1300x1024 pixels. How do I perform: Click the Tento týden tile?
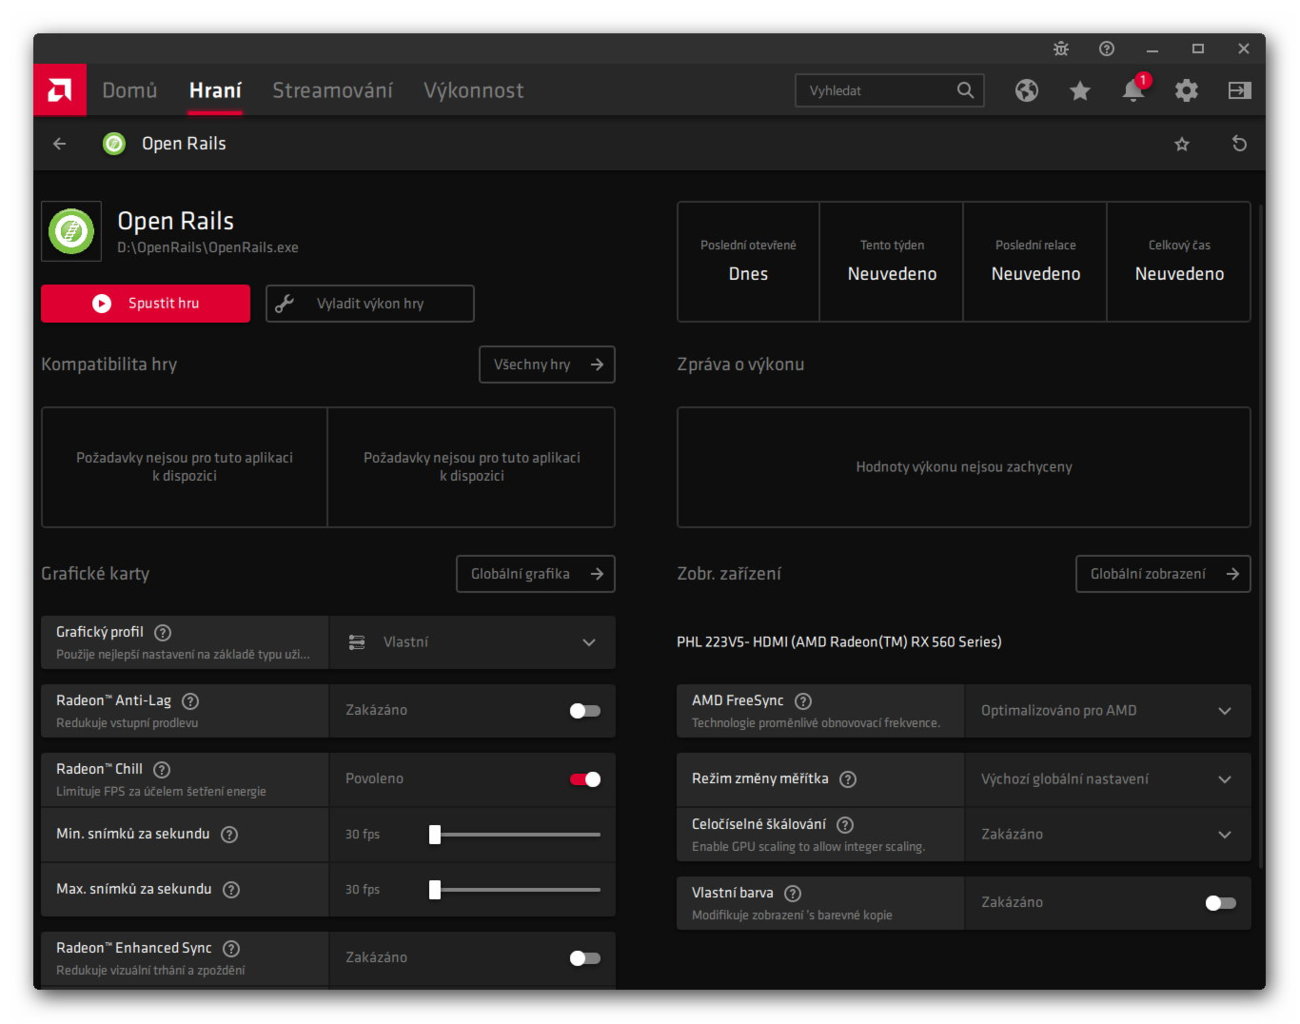(892, 262)
